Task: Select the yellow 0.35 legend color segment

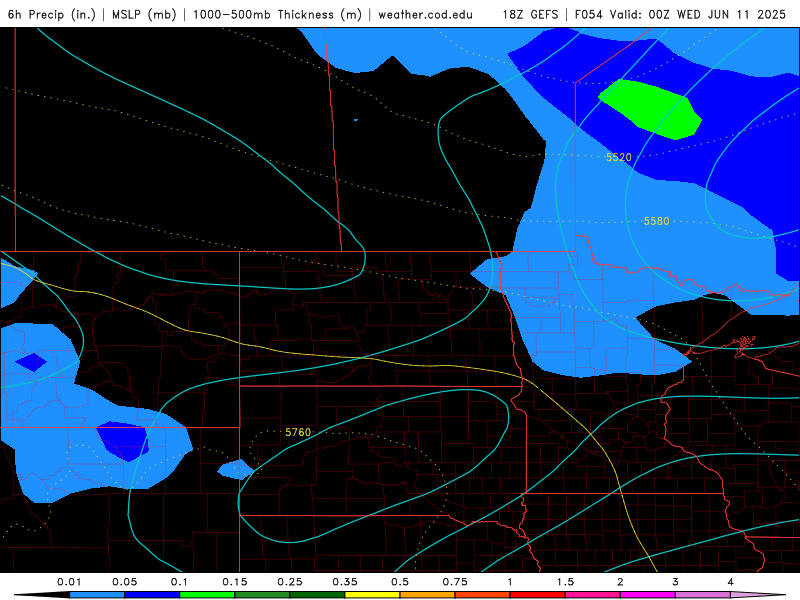Action: coord(372,595)
